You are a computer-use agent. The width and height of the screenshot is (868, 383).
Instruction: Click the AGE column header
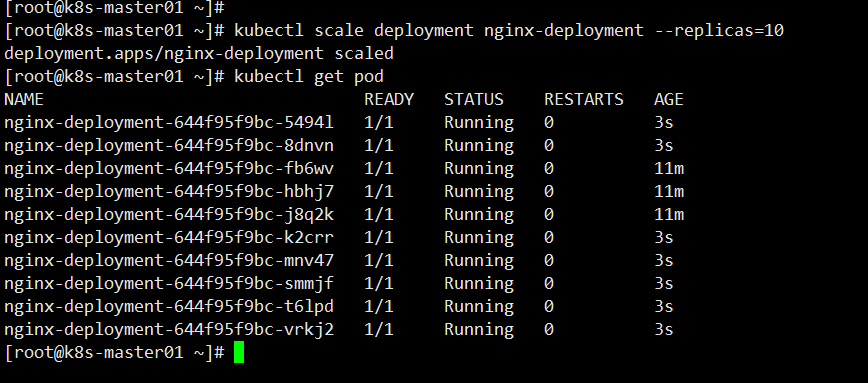tap(668, 99)
